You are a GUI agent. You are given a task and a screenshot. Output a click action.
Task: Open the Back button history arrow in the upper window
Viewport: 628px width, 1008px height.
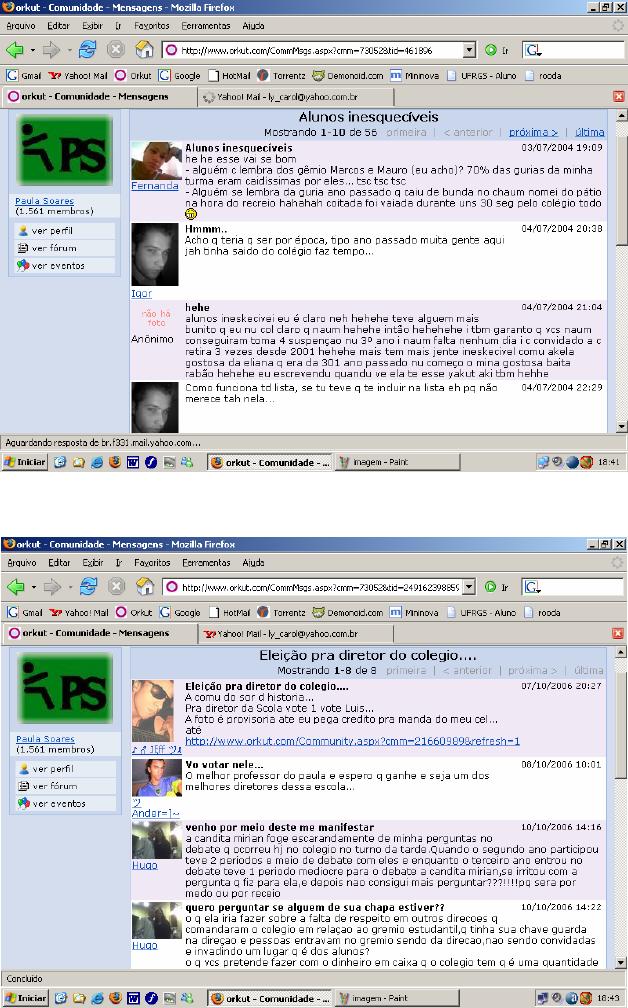(x=33, y=50)
